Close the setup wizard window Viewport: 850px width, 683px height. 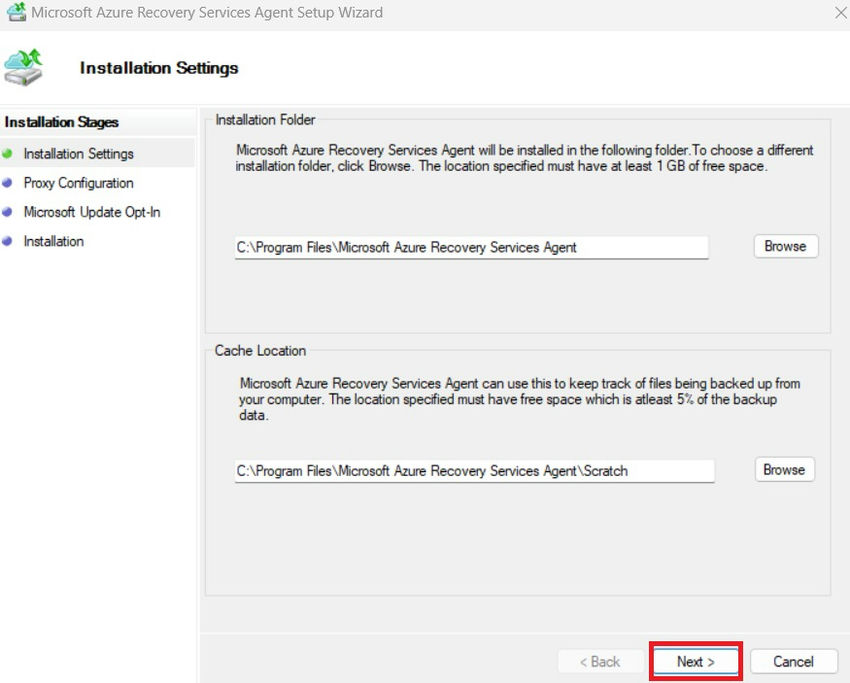(841, 13)
